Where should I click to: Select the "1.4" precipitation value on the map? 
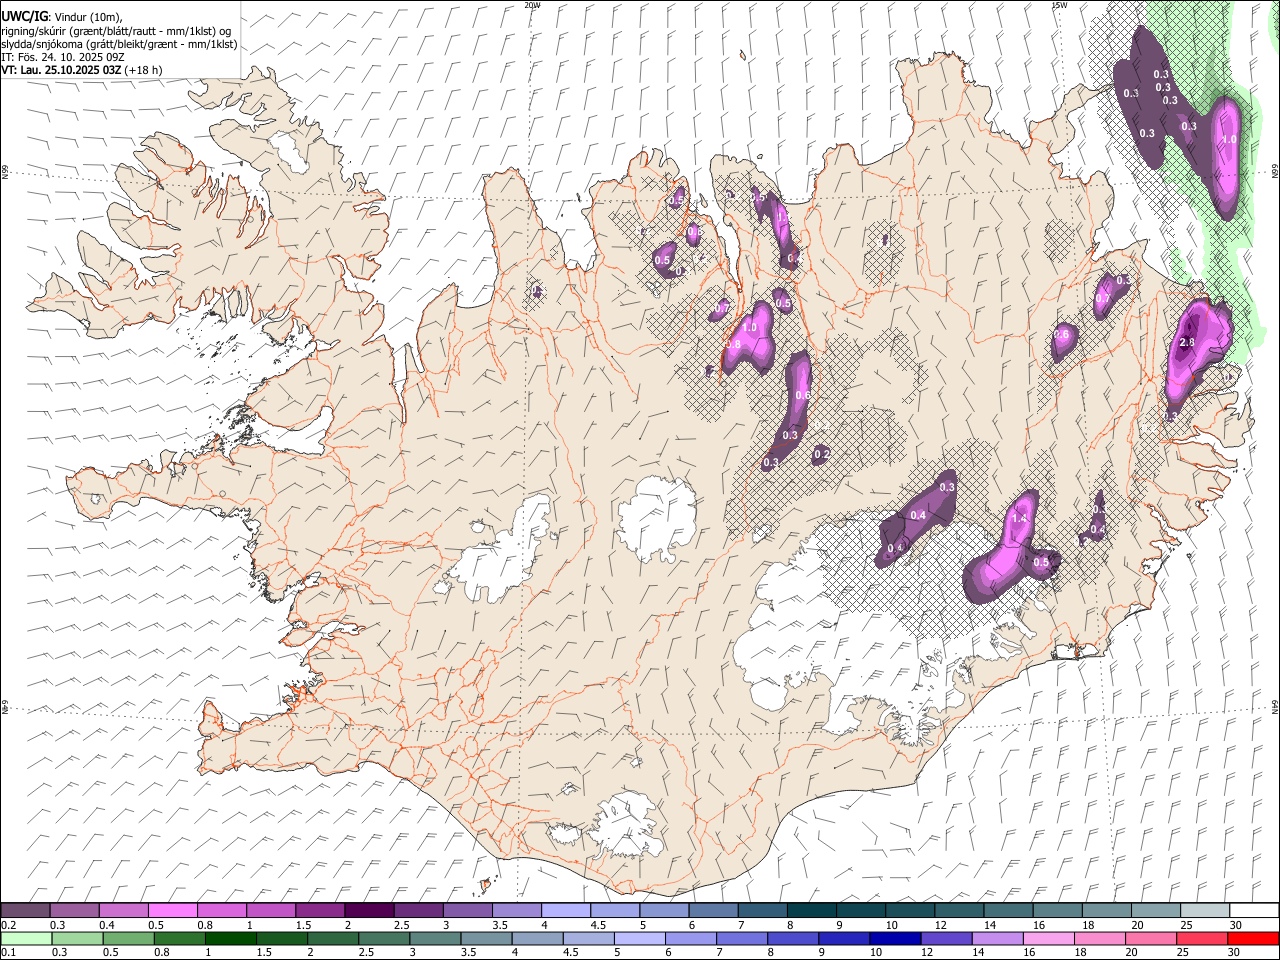pos(1020,519)
